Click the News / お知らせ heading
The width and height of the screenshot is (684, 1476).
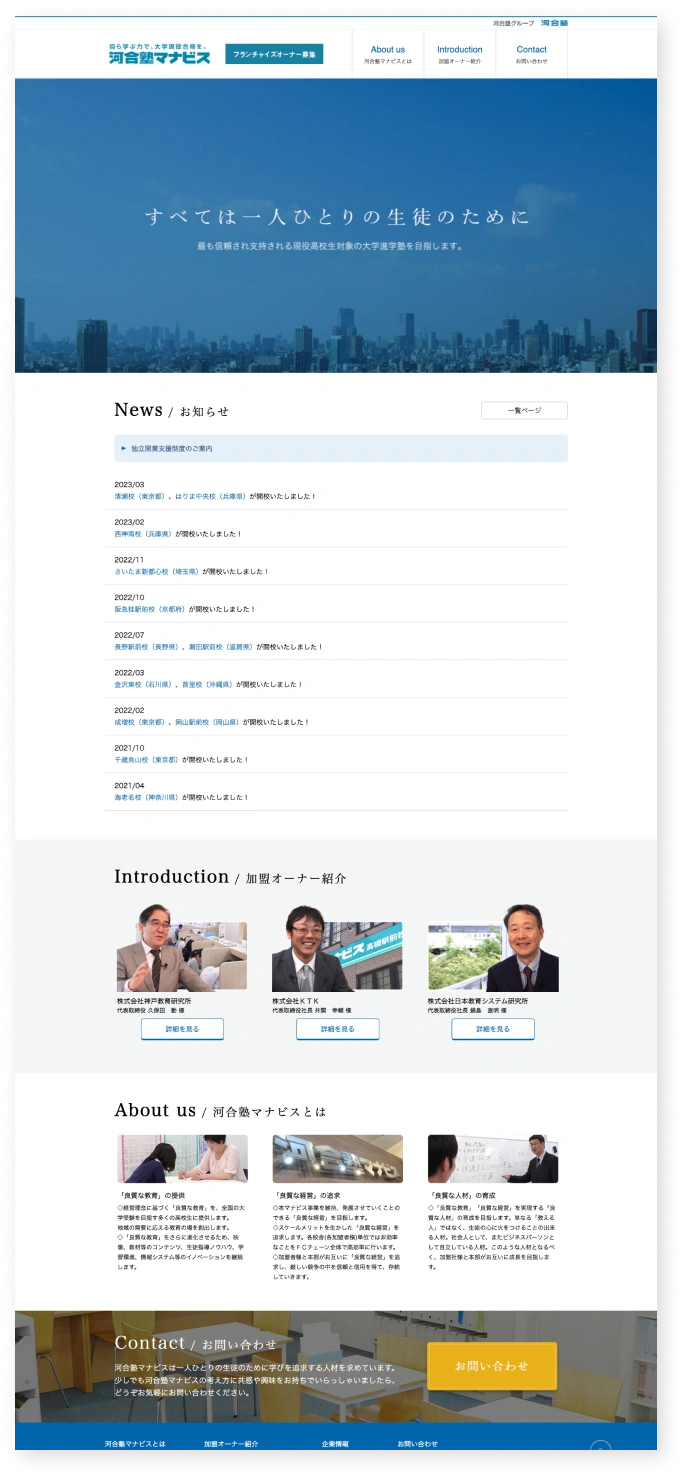pos(171,410)
